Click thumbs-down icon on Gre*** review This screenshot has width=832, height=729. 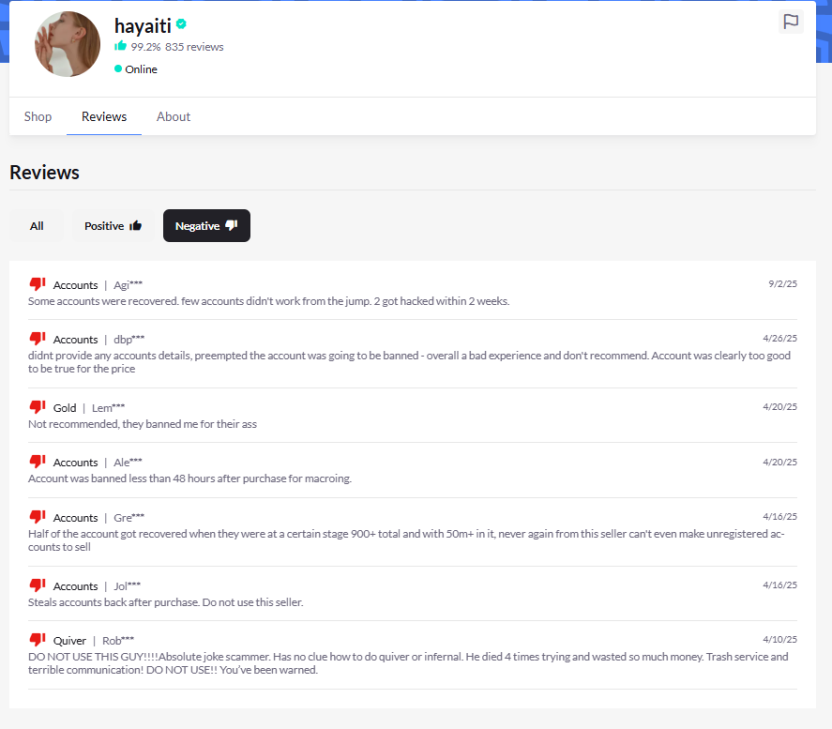click(37, 516)
